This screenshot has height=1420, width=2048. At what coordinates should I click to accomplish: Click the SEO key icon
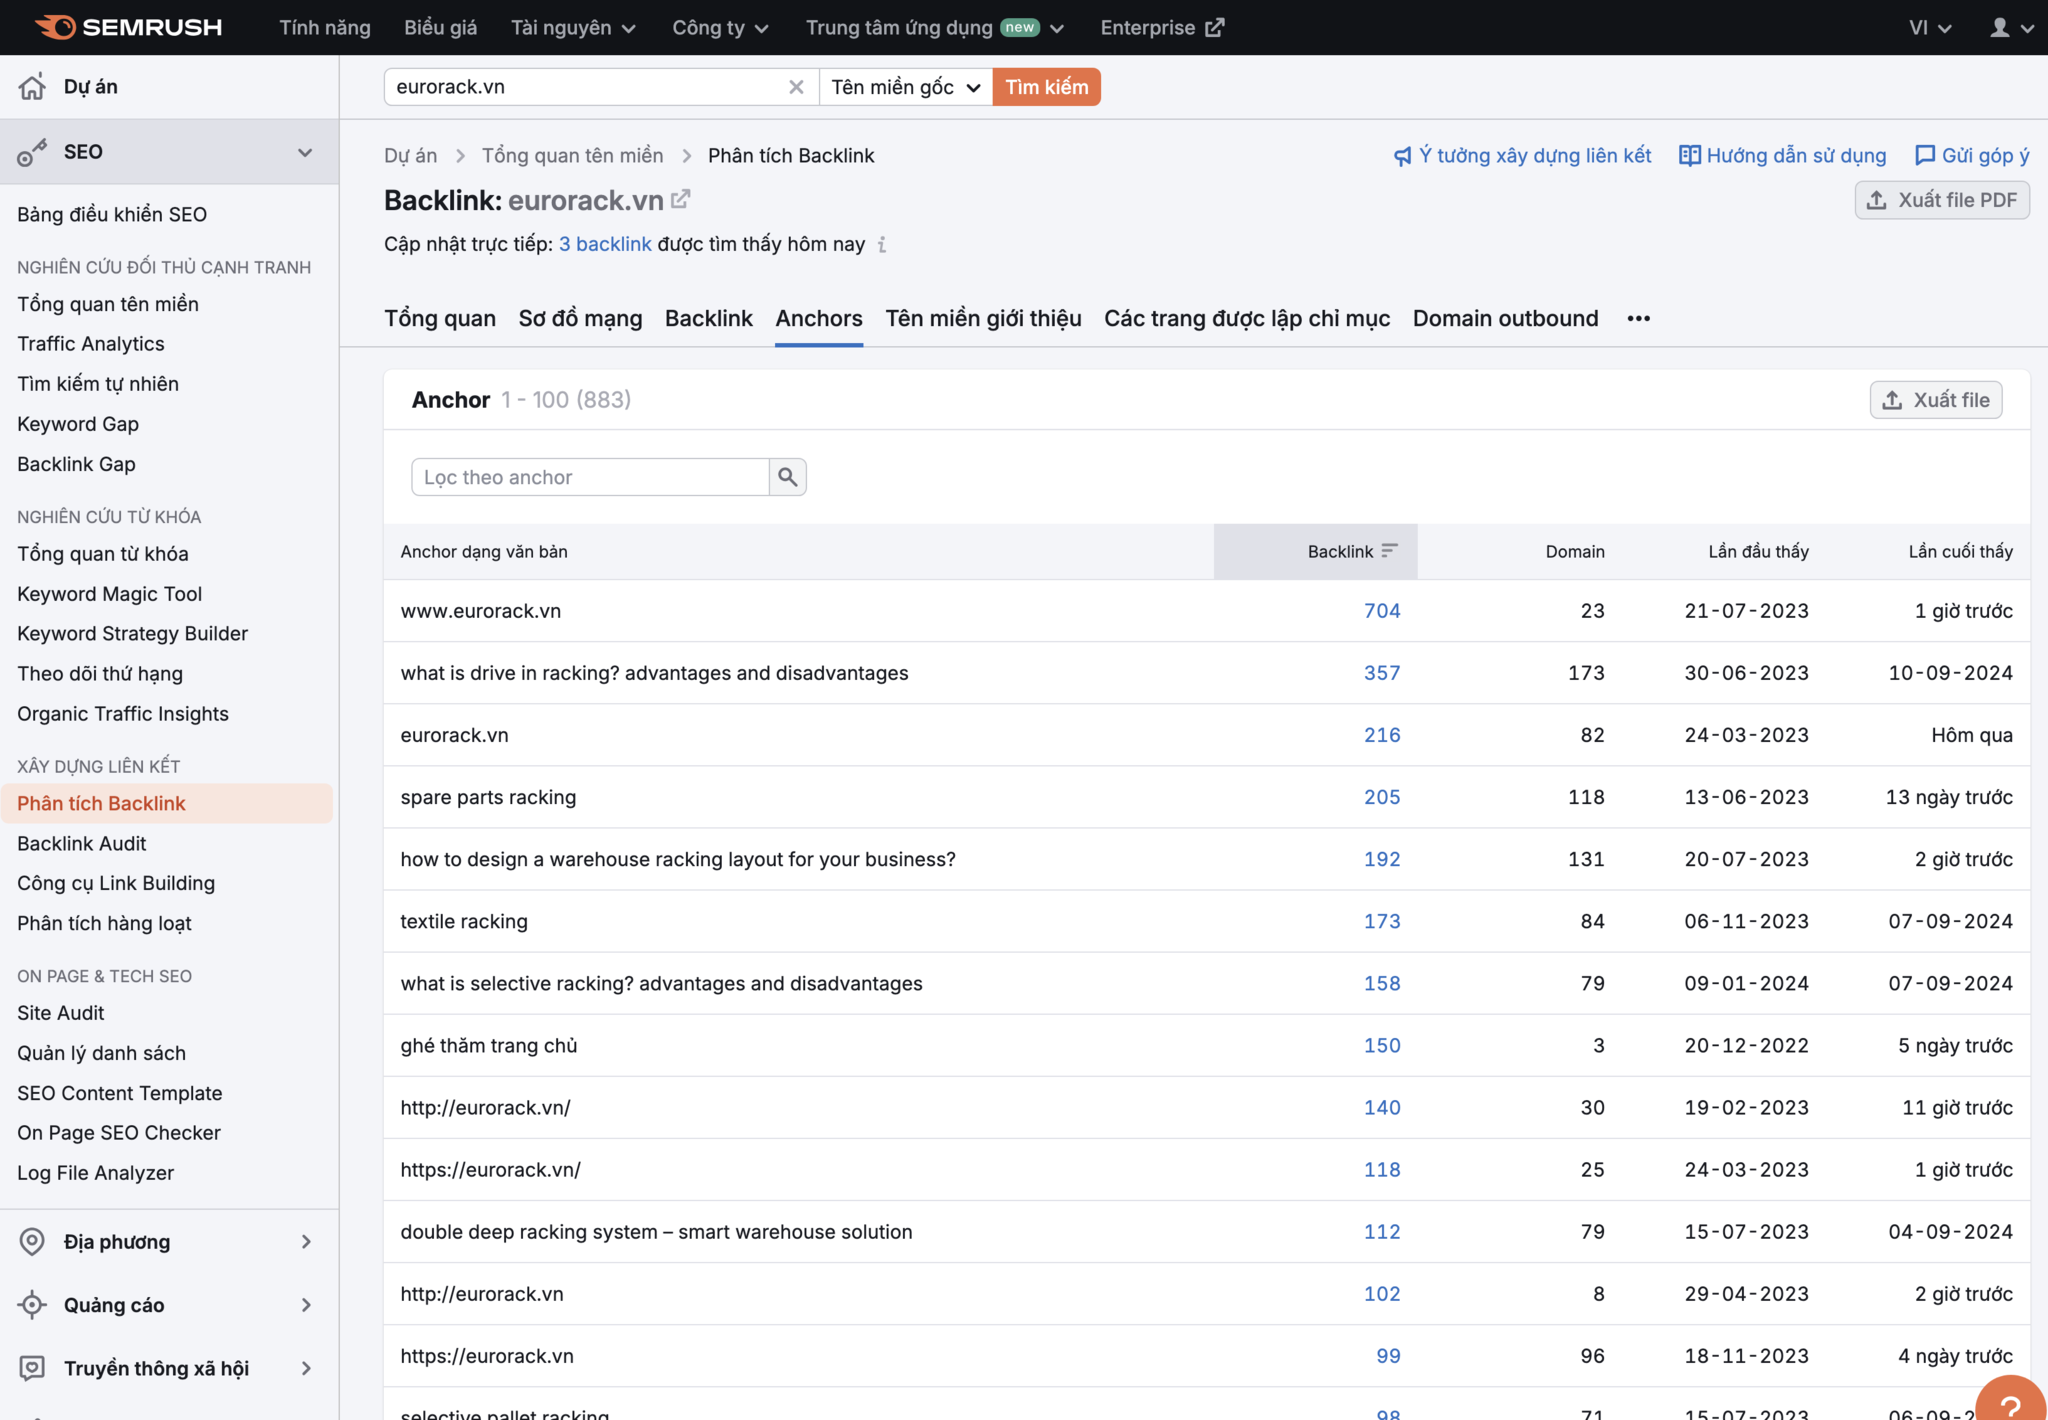pyautogui.click(x=32, y=152)
